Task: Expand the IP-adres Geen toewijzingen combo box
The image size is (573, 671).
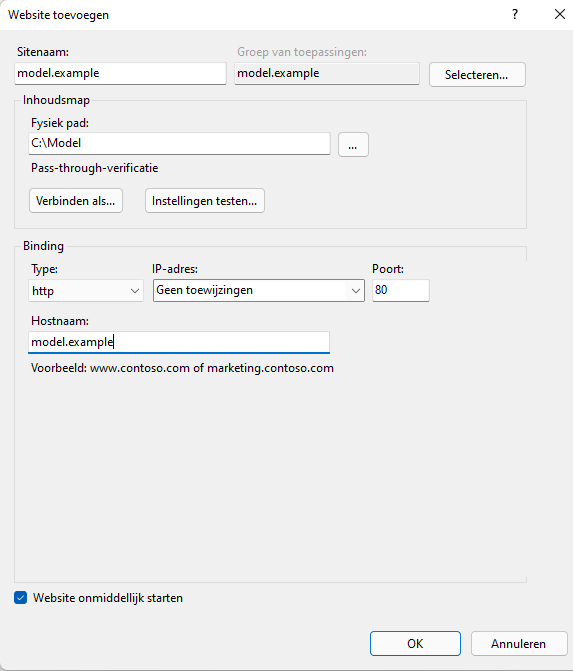Action: (x=259, y=291)
